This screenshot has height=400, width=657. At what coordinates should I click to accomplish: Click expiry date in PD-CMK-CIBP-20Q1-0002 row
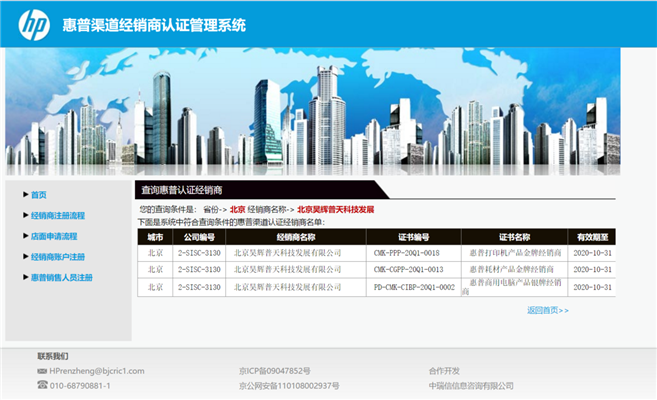coord(592,287)
